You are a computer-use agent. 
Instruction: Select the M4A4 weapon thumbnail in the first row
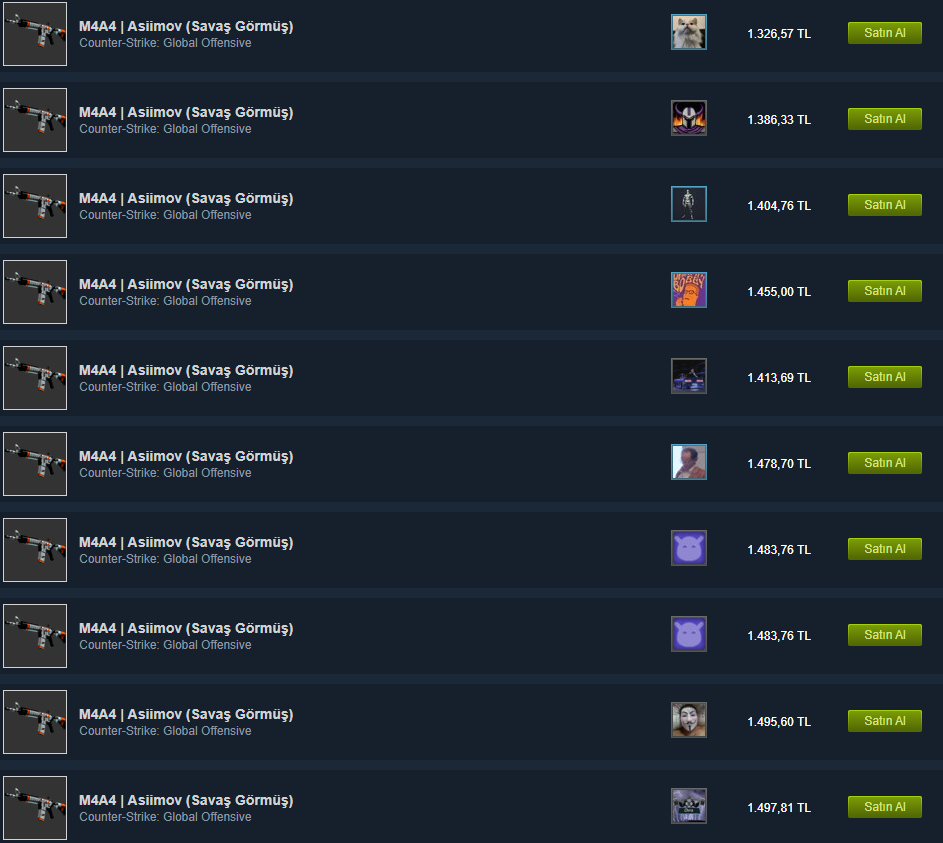[x=35, y=34]
